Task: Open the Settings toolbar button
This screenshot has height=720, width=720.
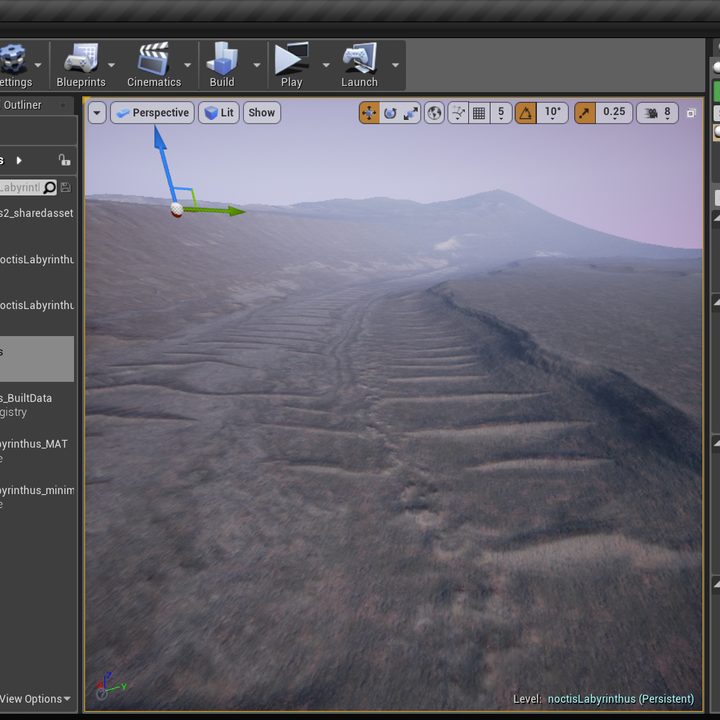Action: point(15,65)
